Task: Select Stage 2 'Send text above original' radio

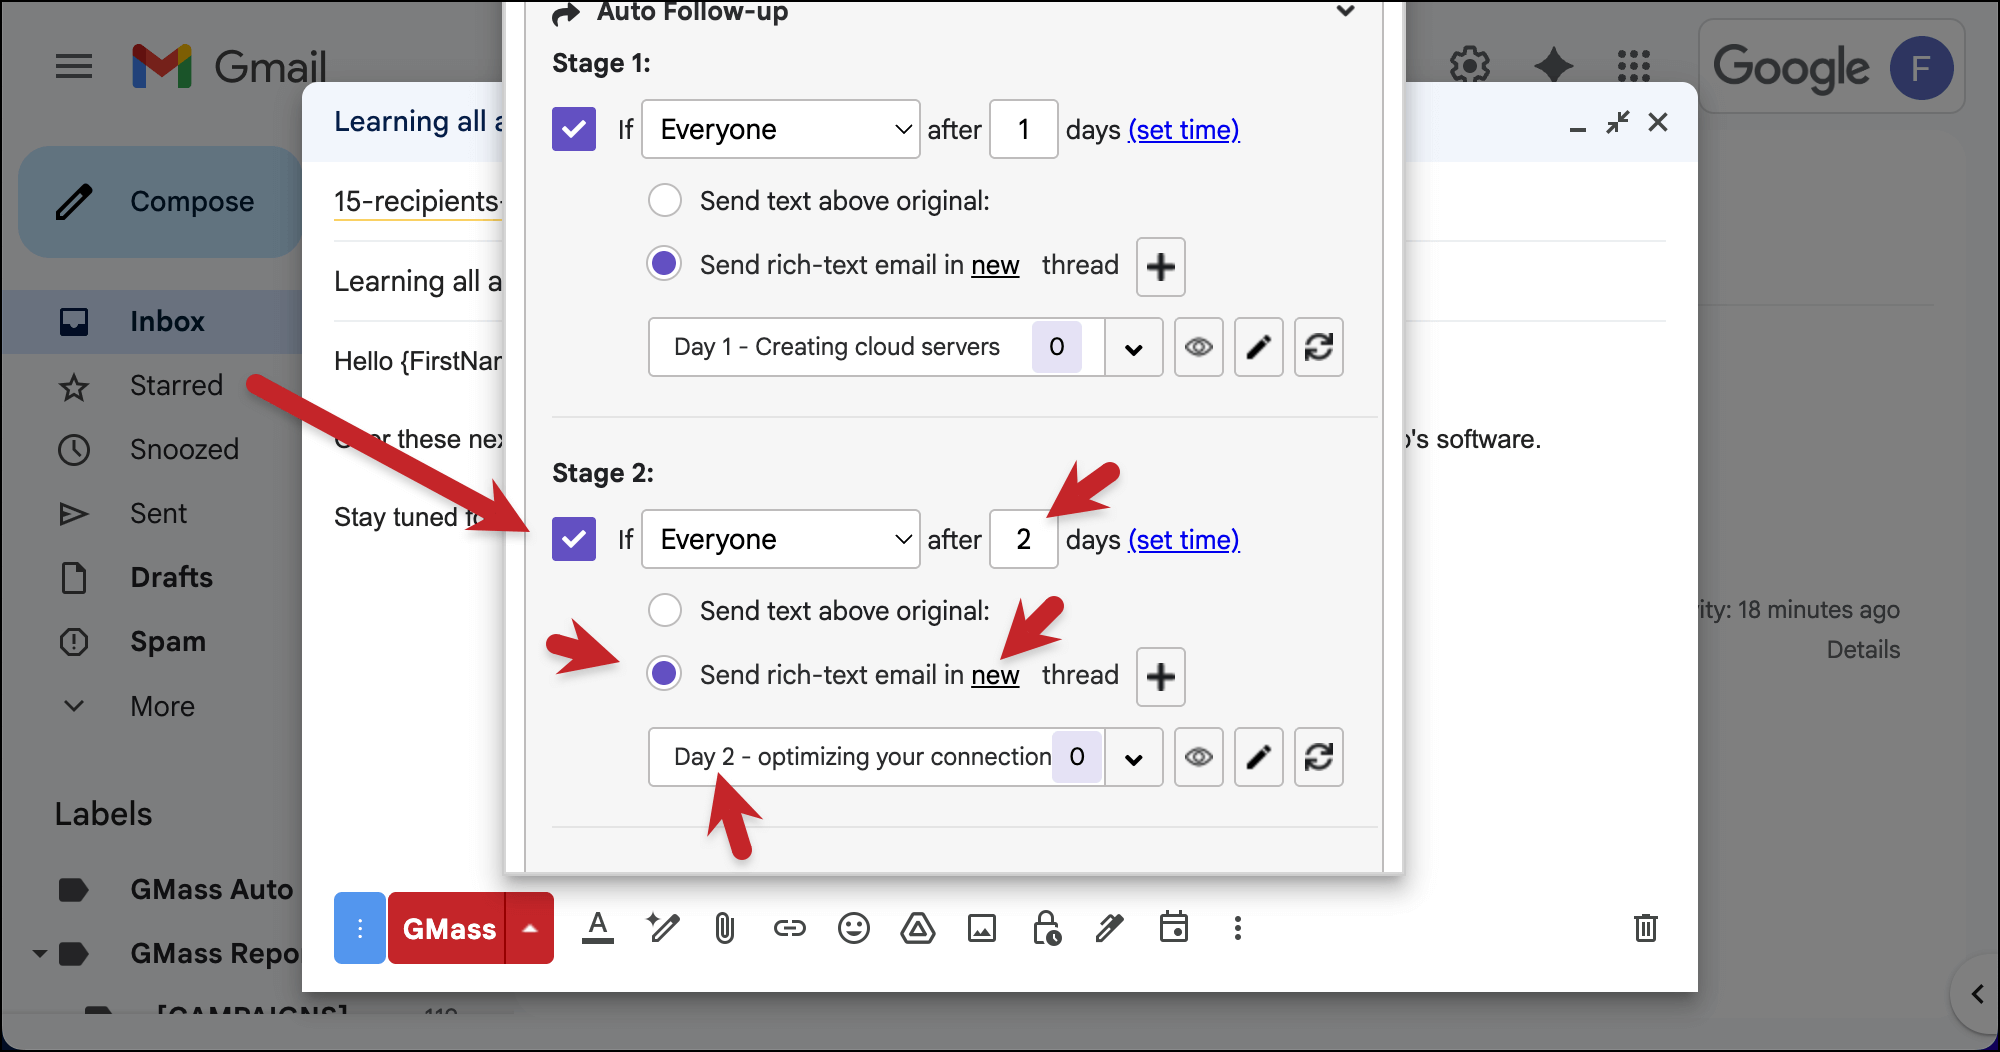Action: pos(665,610)
